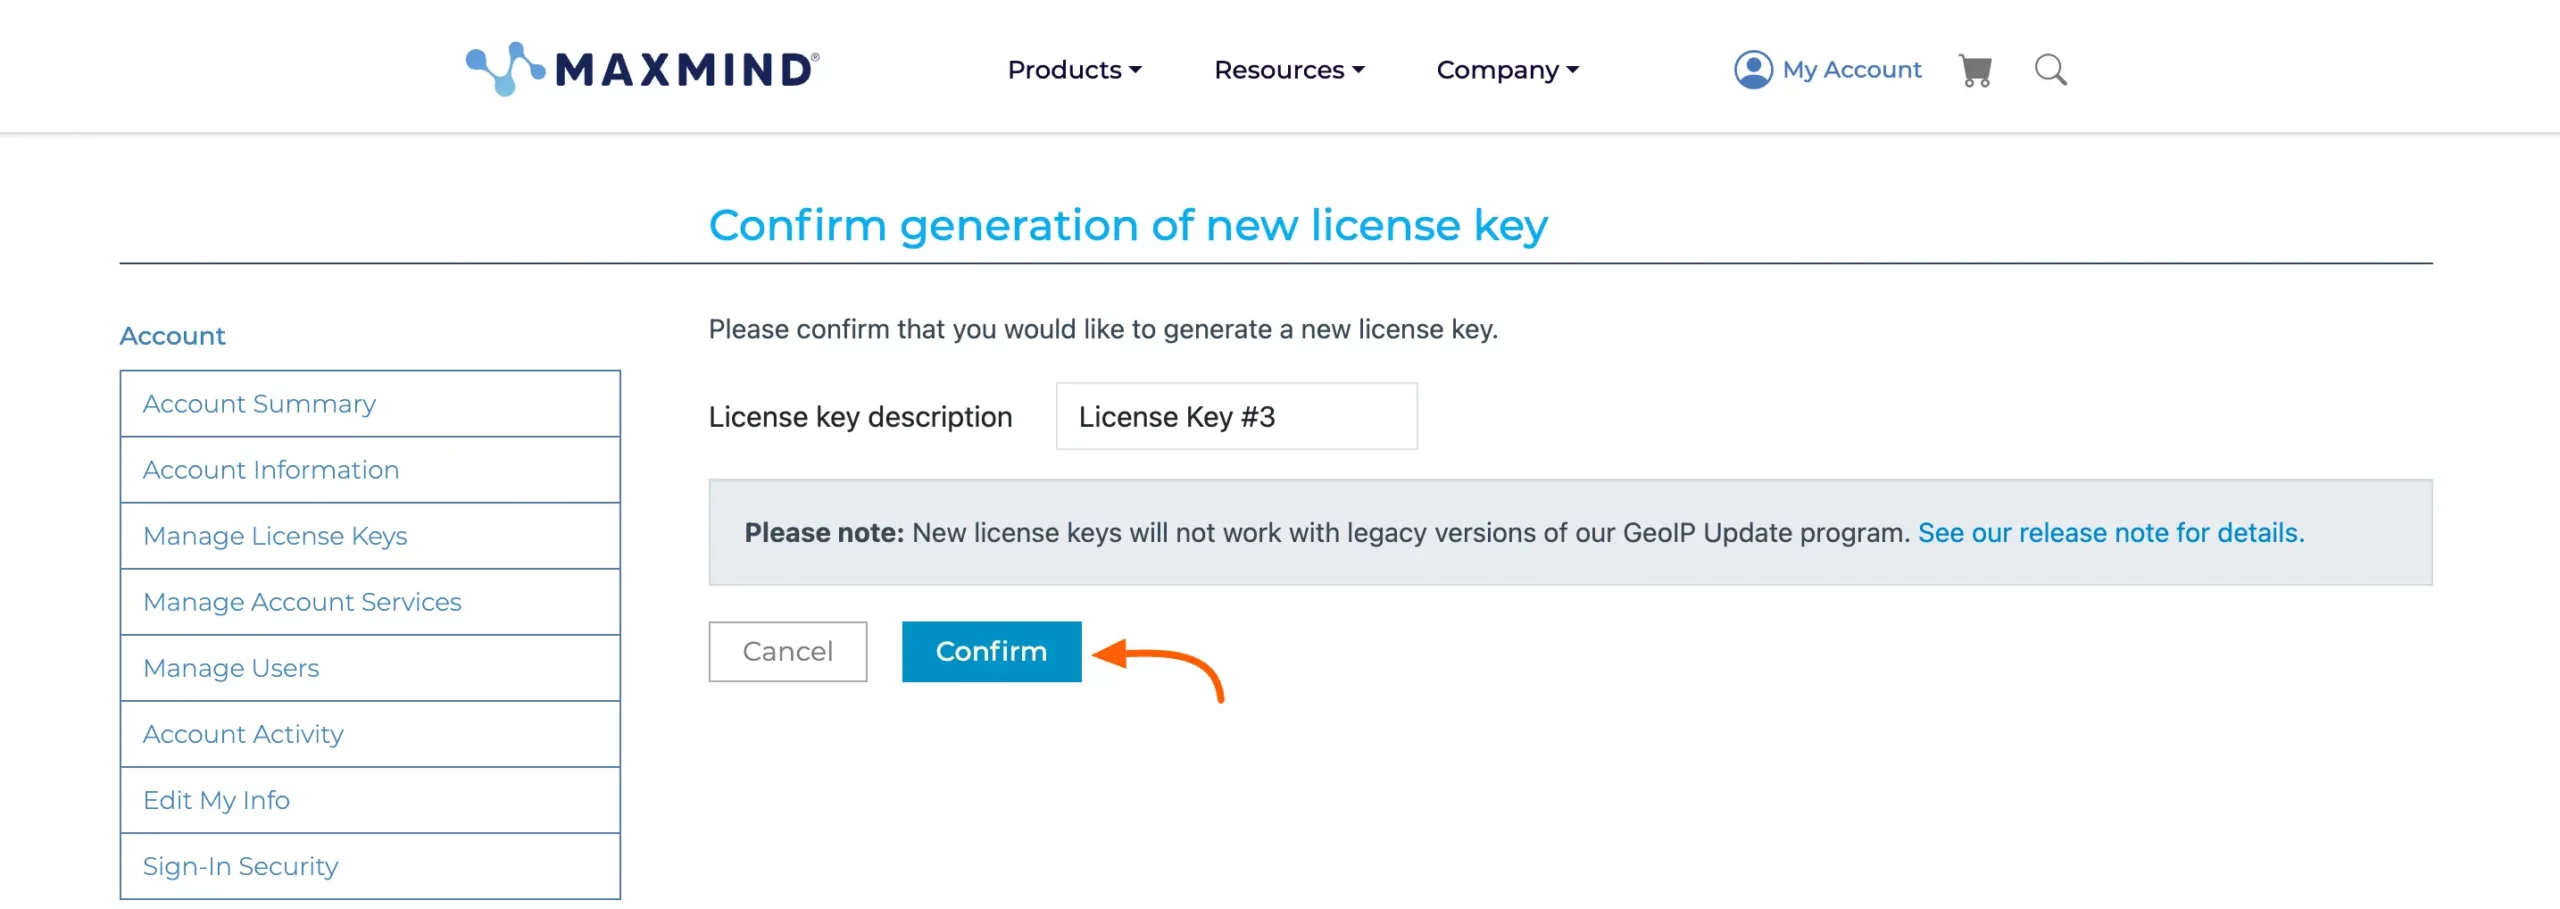This screenshot has height=909, width=2560.
Task: Select Manage Users from sidebar
Action: [x=231, y=667]
